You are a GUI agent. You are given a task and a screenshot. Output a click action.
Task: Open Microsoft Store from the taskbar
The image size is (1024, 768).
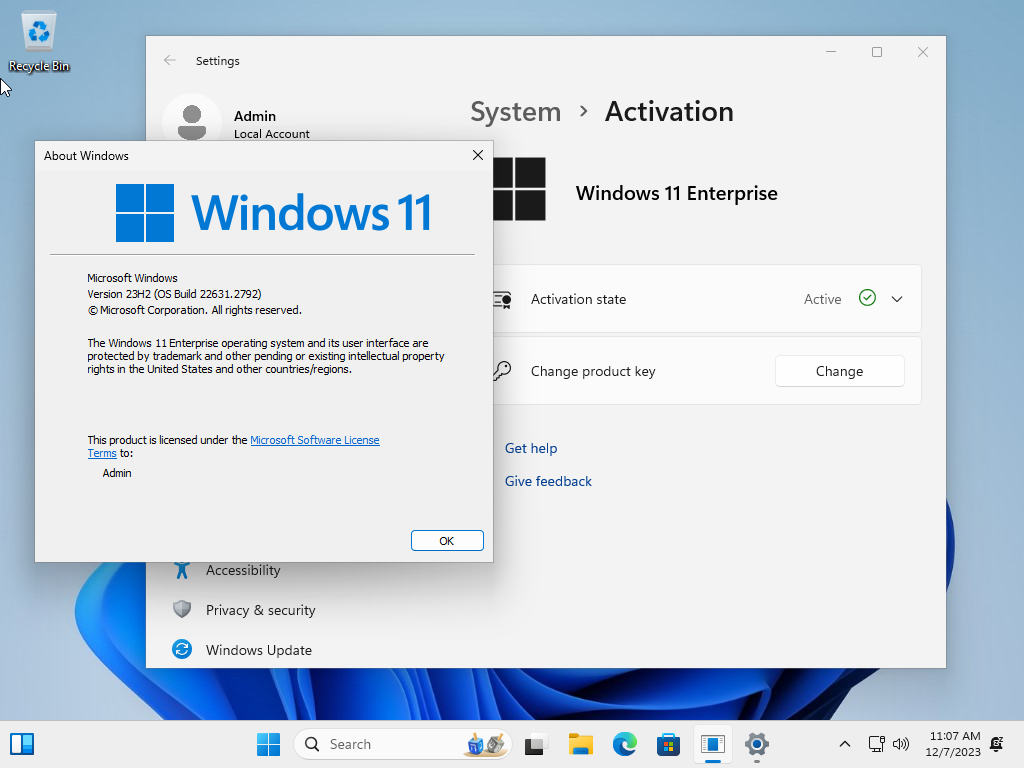(x=669, y=744)
